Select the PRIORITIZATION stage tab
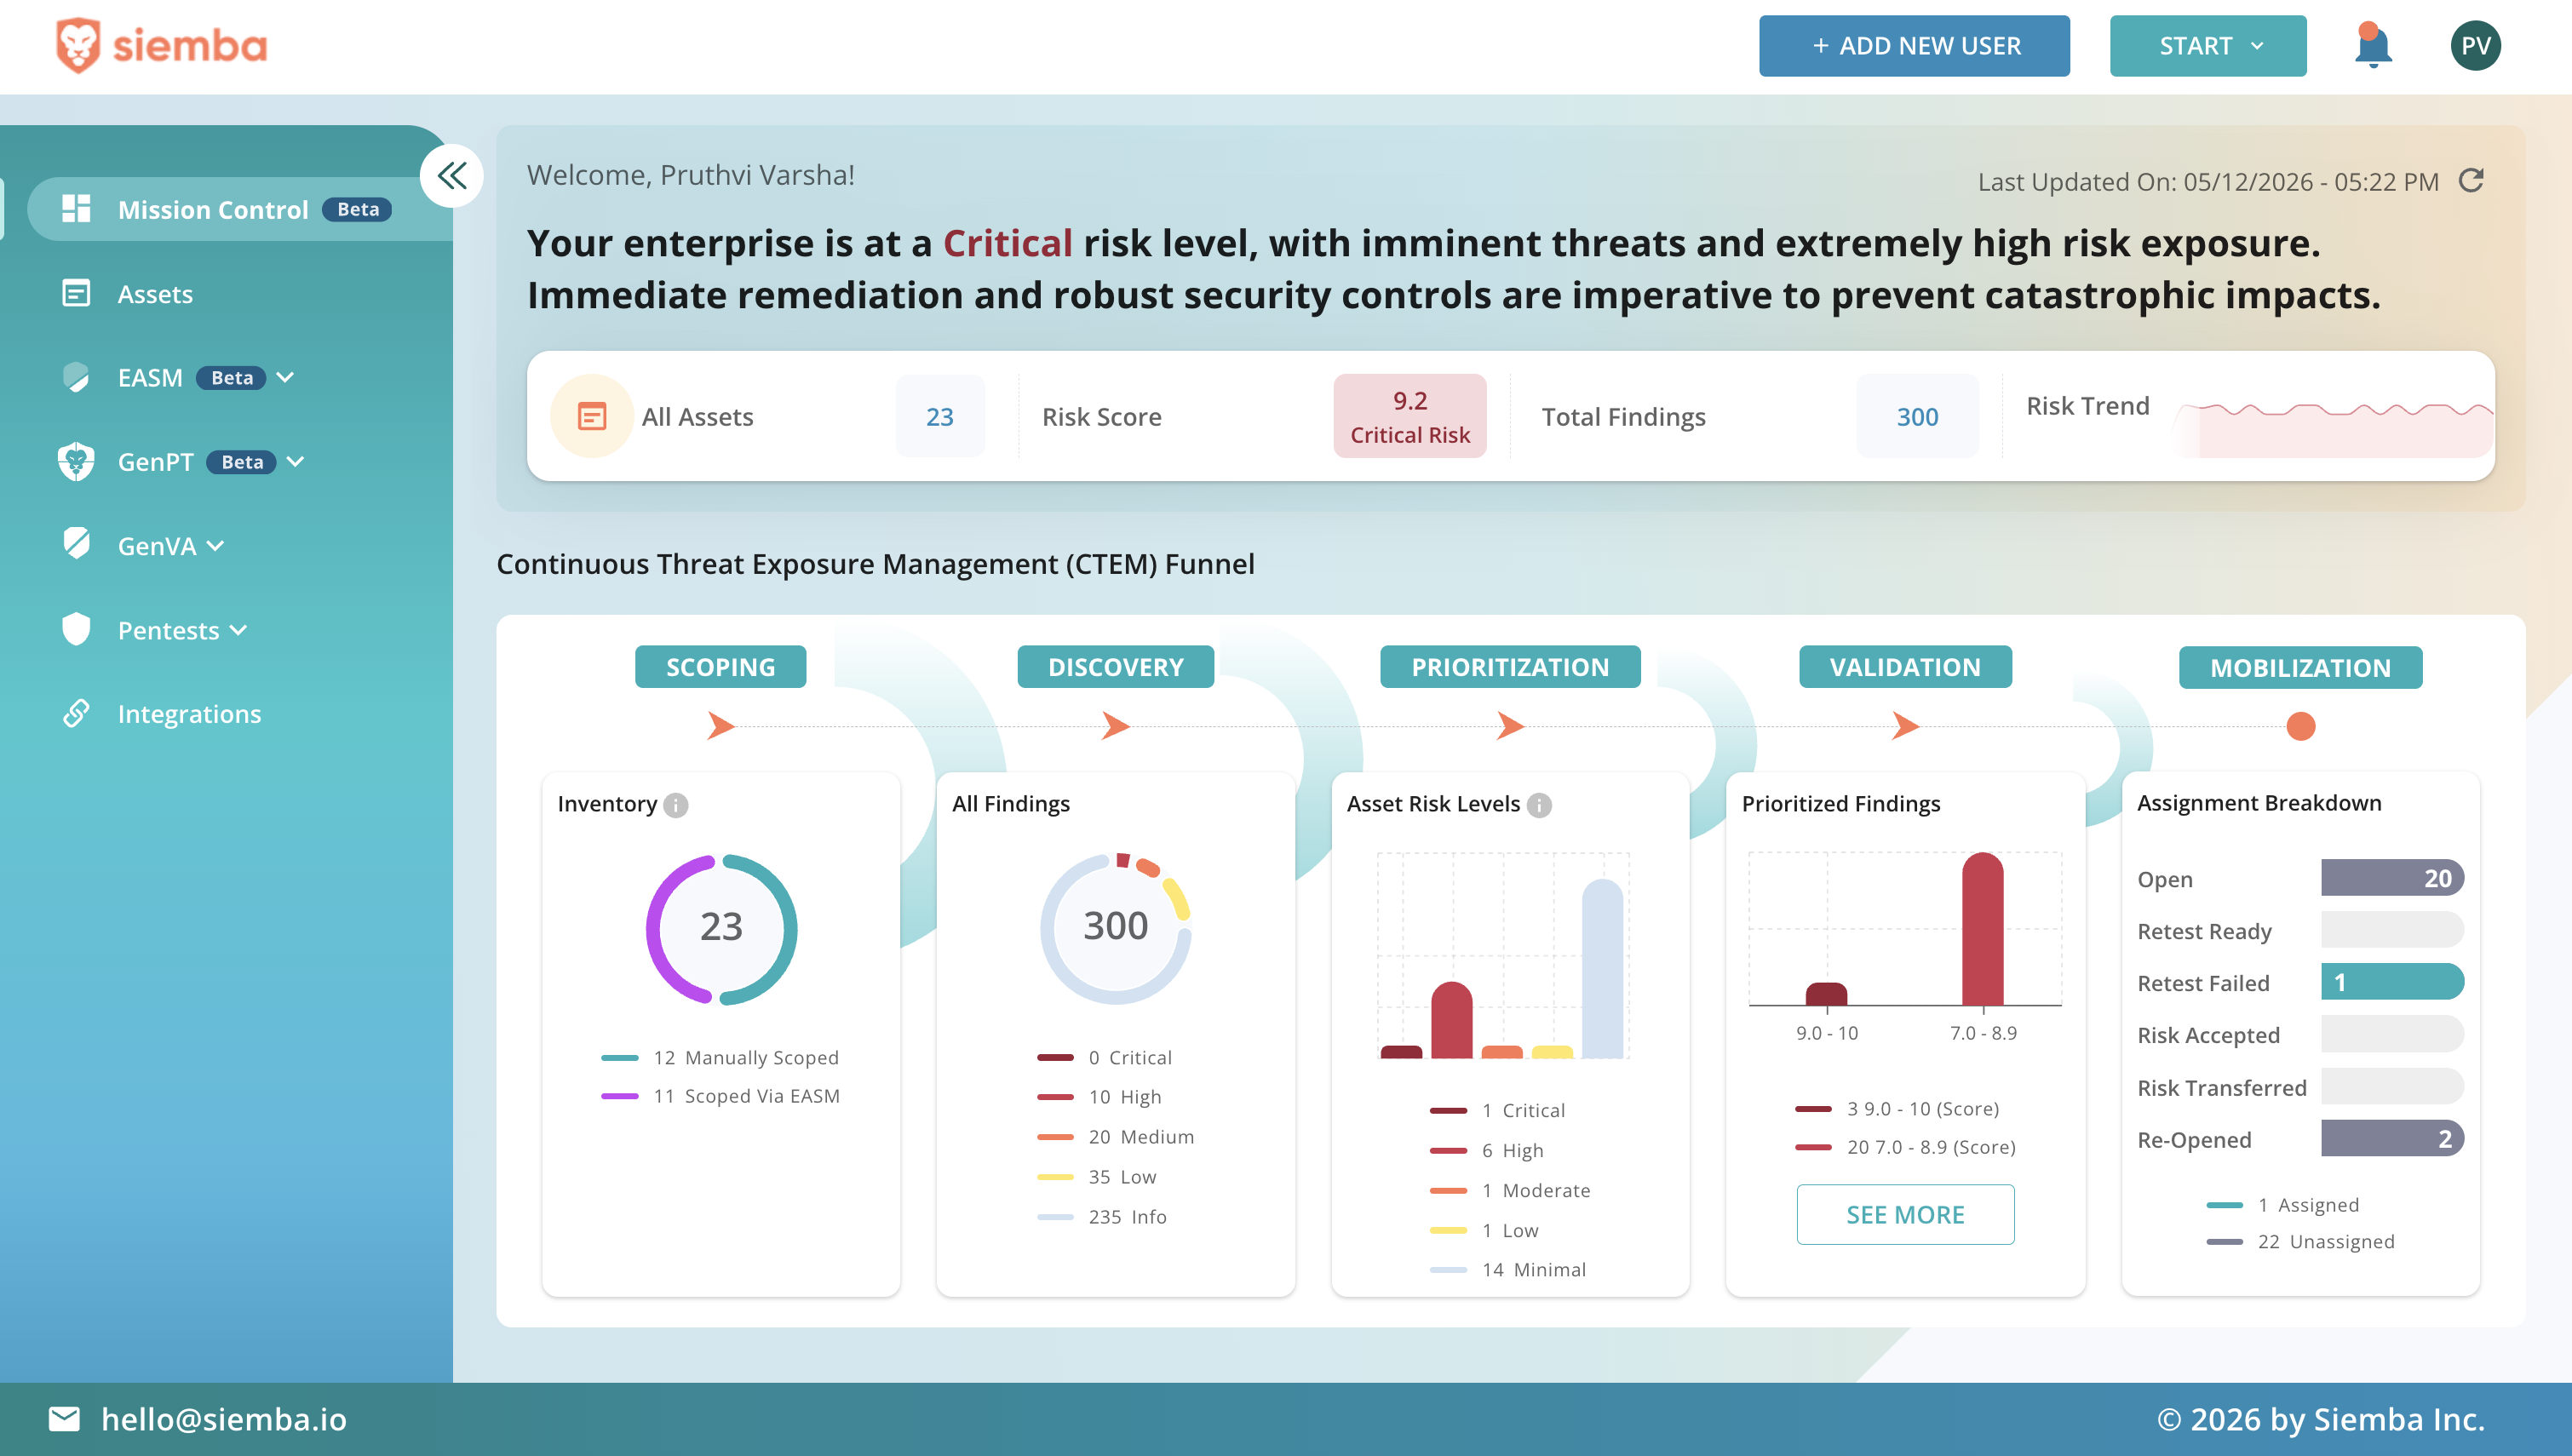This screenshot has width=2572, height=1456. 1510,667
